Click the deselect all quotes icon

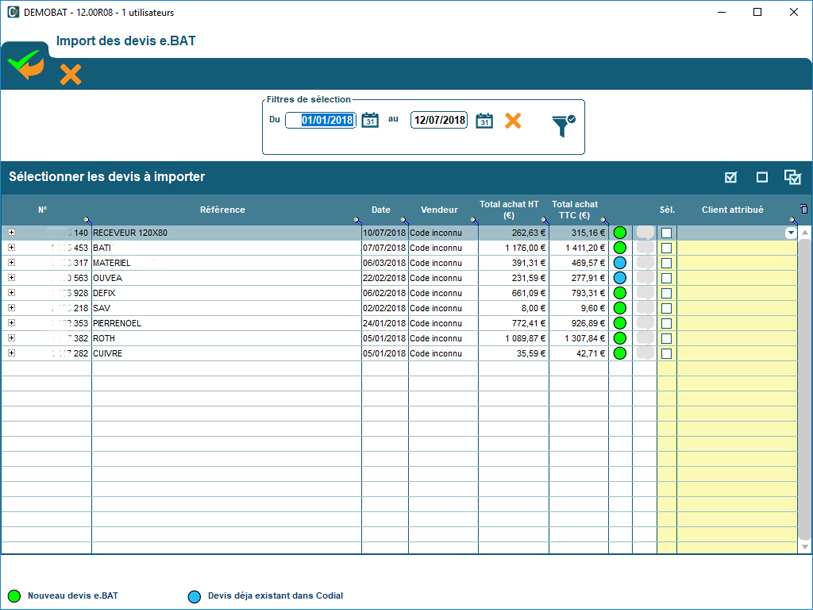[x=762, y=177]
